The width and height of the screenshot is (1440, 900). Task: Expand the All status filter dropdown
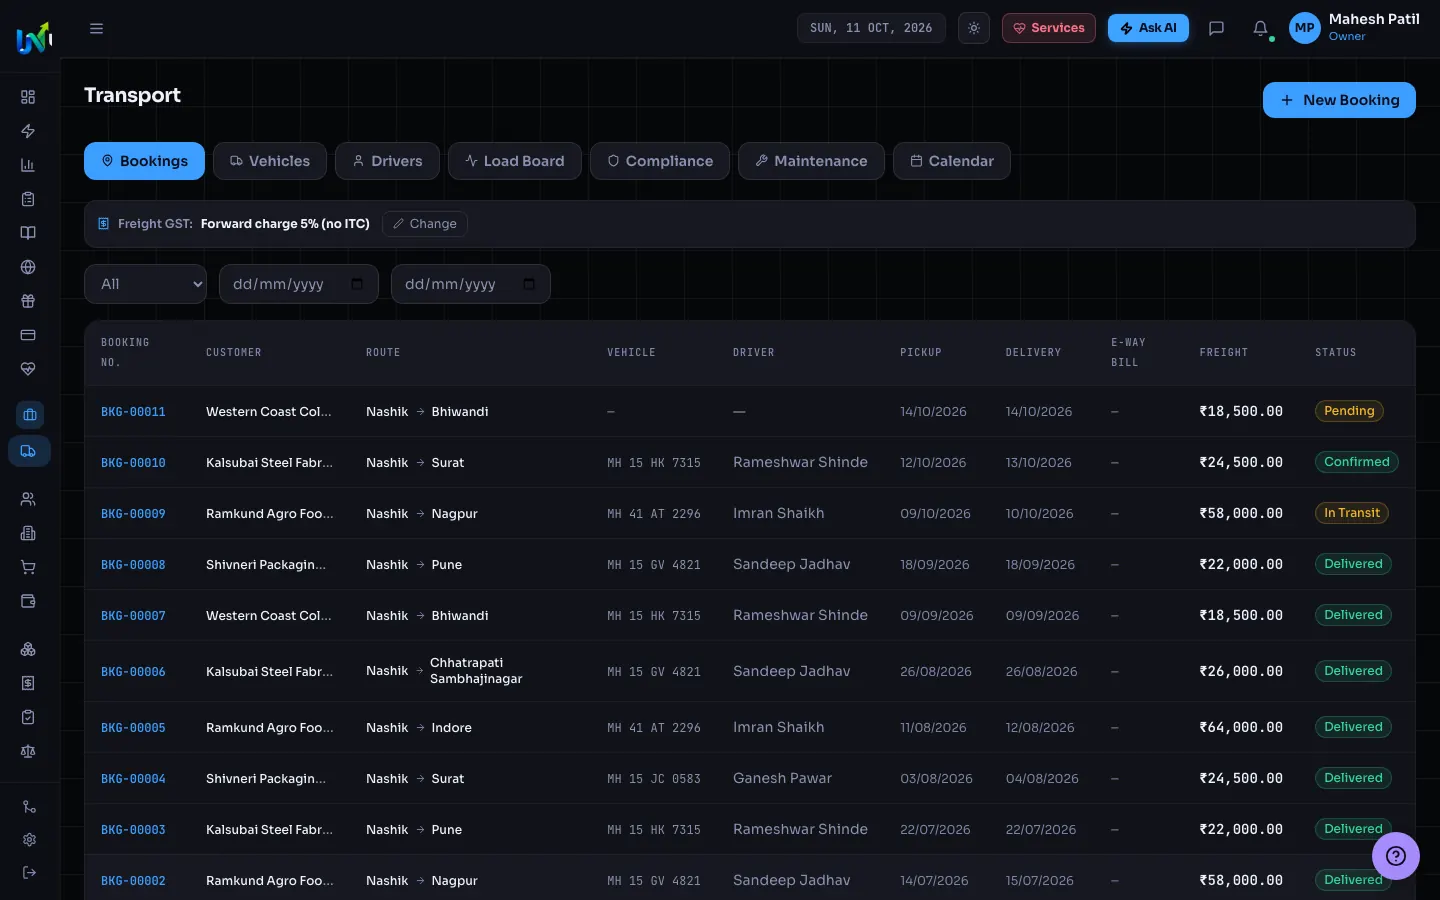[x=146, y=284]
